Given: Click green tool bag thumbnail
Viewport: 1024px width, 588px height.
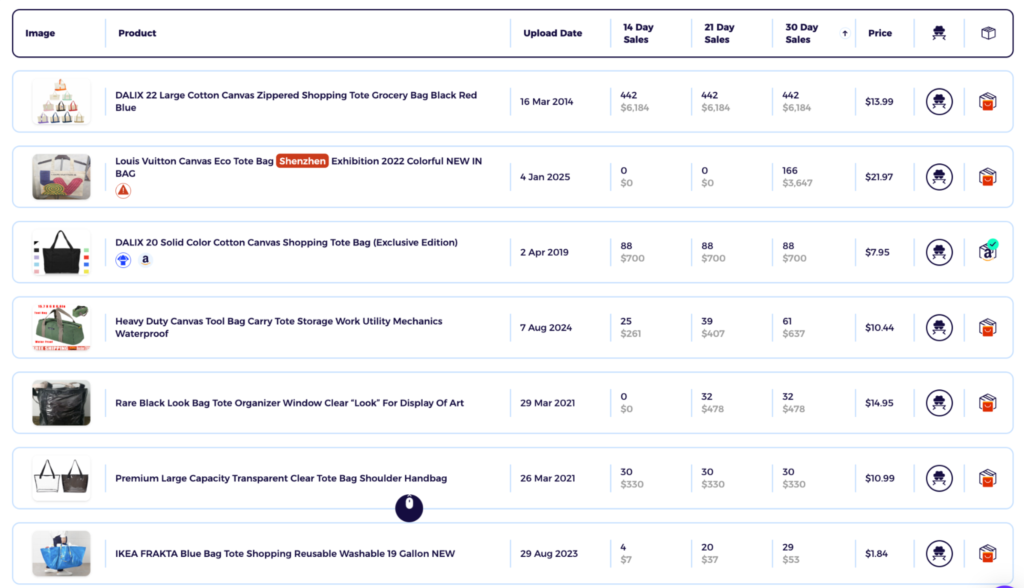Looking at the screenshot, I should point(61,327).
